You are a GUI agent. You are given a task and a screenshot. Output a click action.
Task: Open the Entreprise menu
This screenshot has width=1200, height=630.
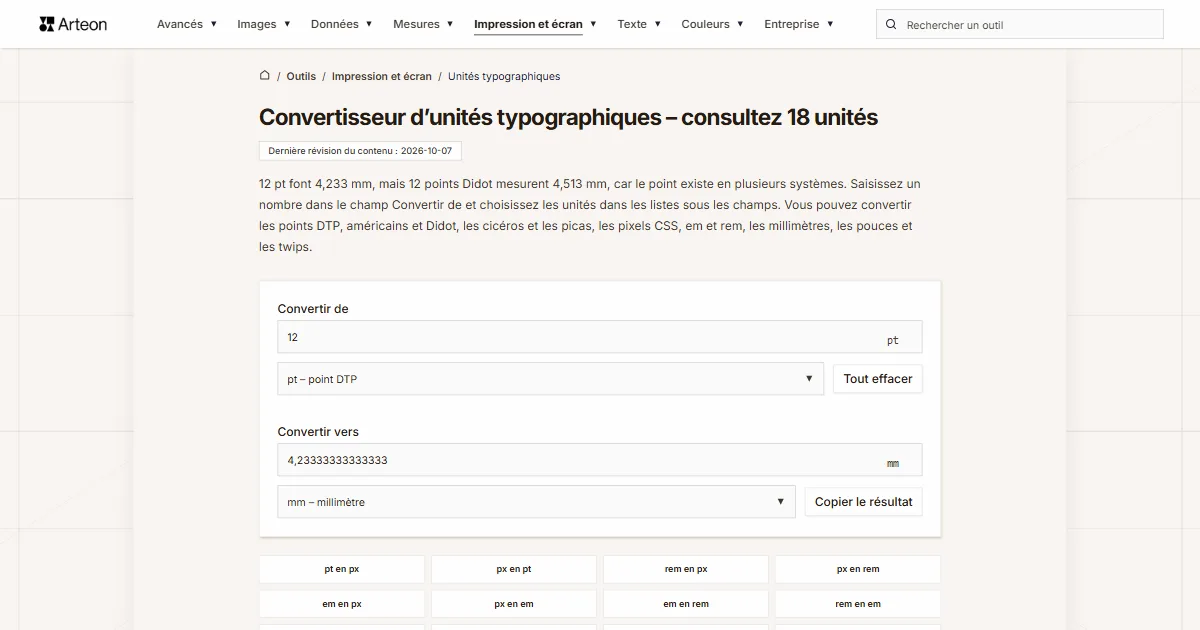click(x=799, y=24)
